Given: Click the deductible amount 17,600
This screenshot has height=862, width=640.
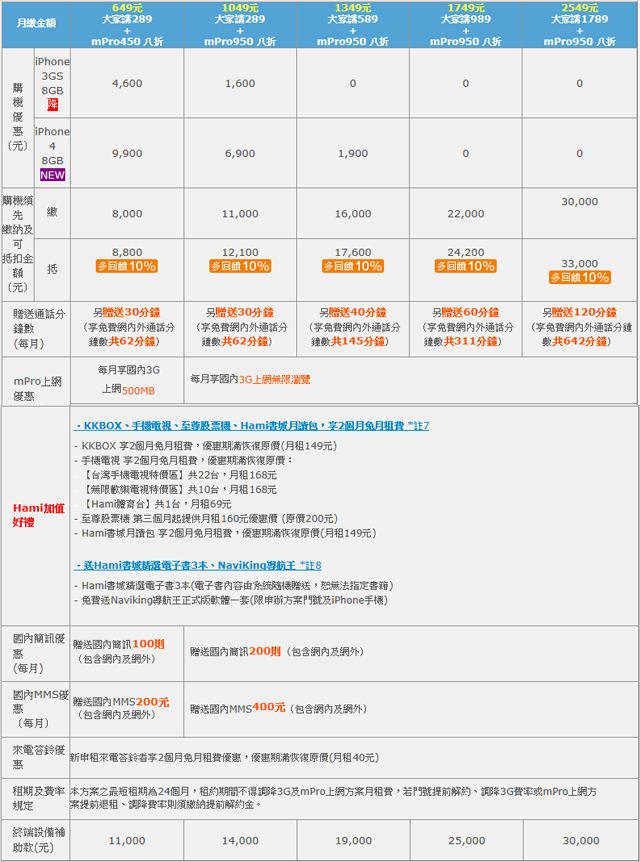Looking at the screenshot, I should (x=352, y=252).
